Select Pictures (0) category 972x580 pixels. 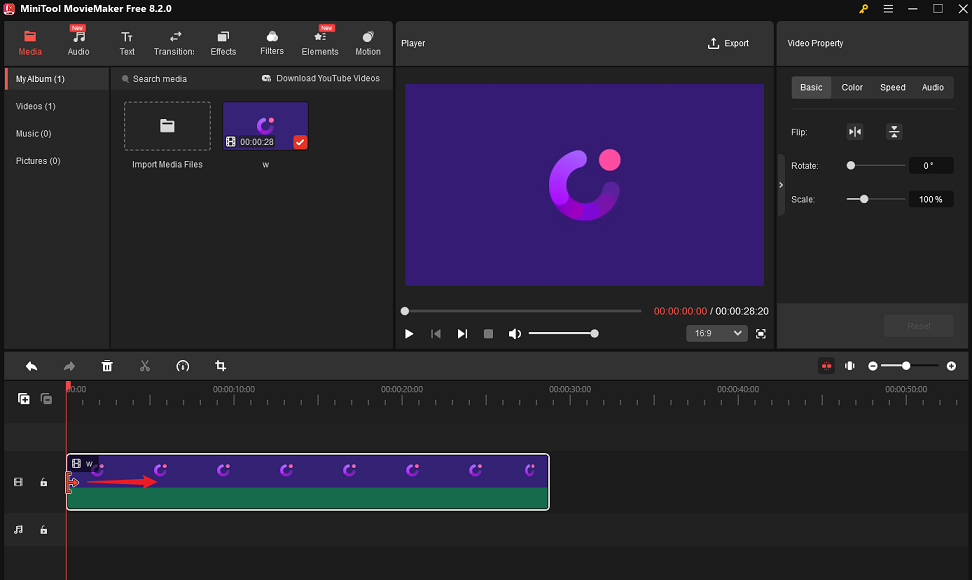coord(38,160)
